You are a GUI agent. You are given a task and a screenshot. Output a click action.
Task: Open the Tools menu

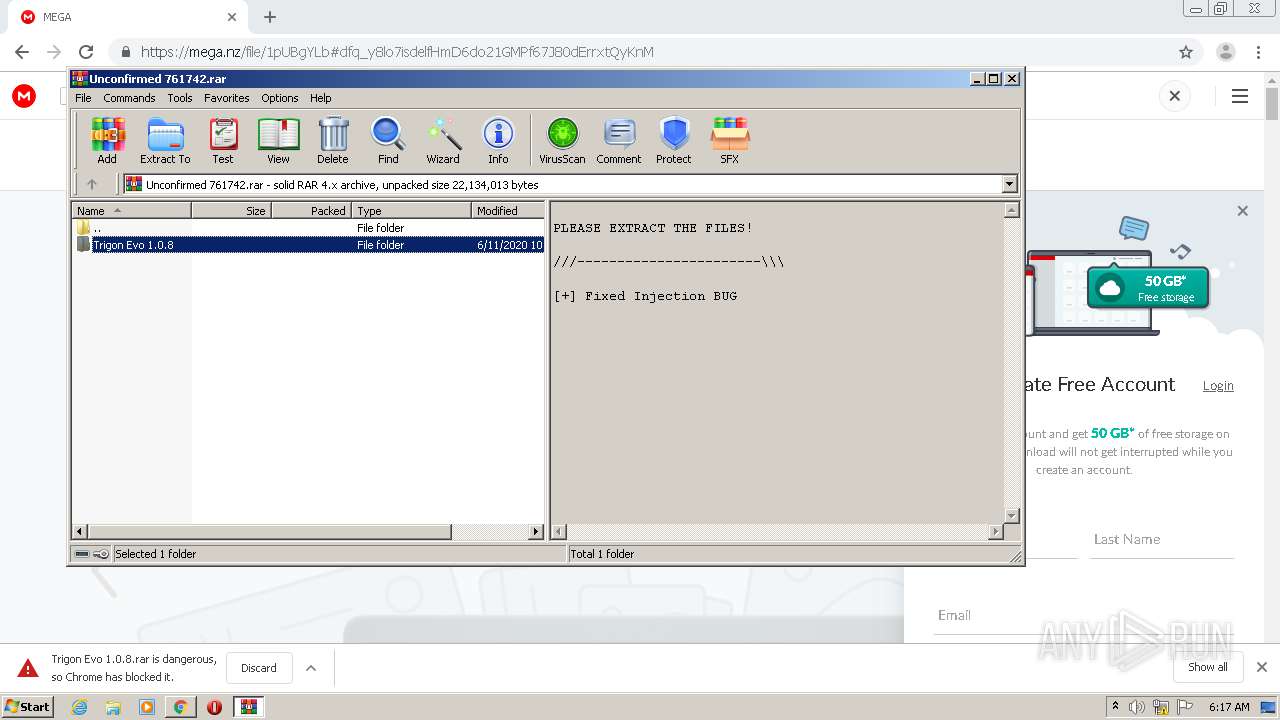point(180,98)
